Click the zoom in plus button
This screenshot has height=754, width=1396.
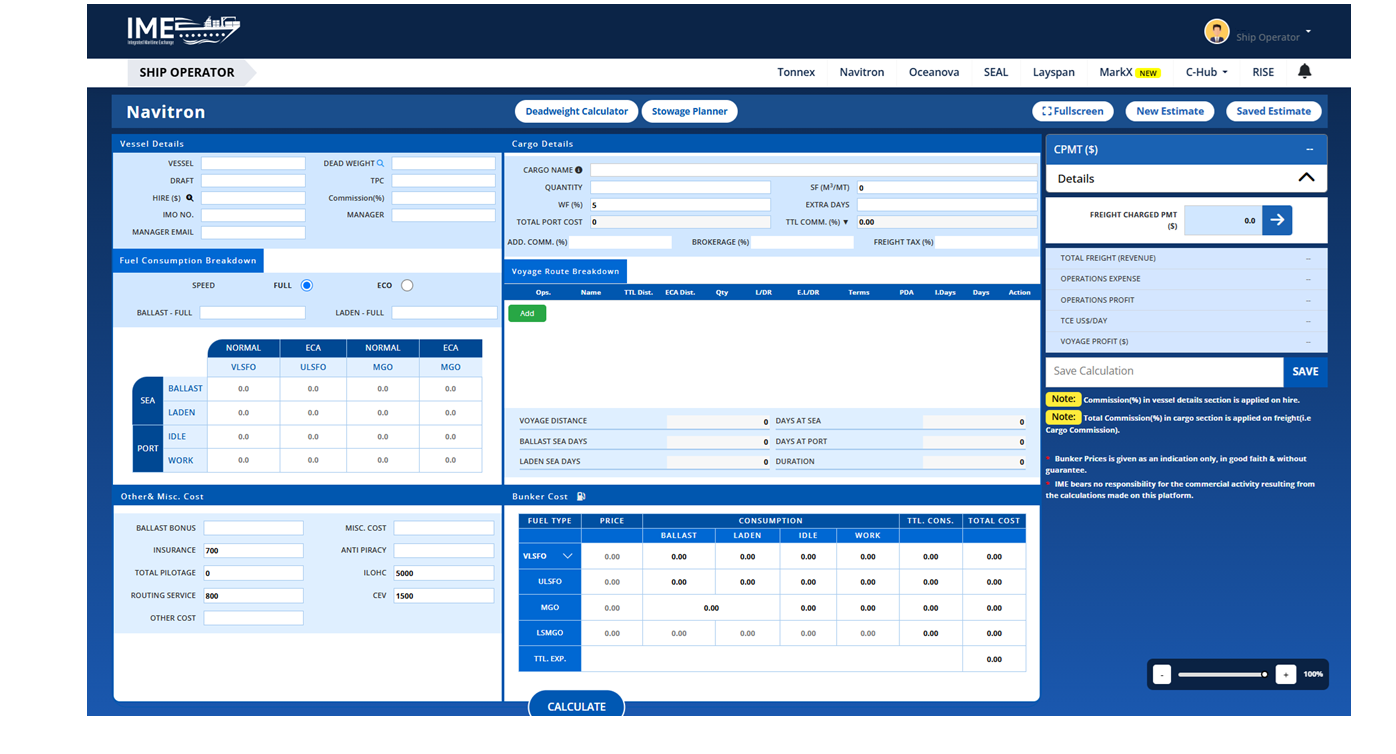tap(1286, 674)
